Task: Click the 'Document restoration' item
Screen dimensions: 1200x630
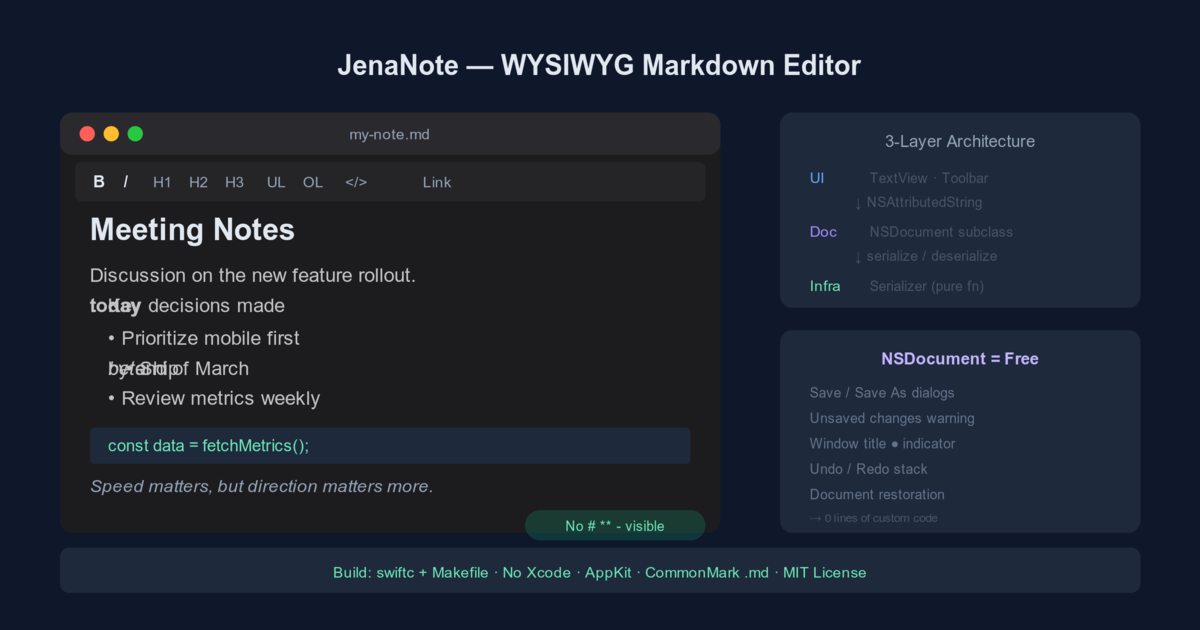Action: point(877,494)
